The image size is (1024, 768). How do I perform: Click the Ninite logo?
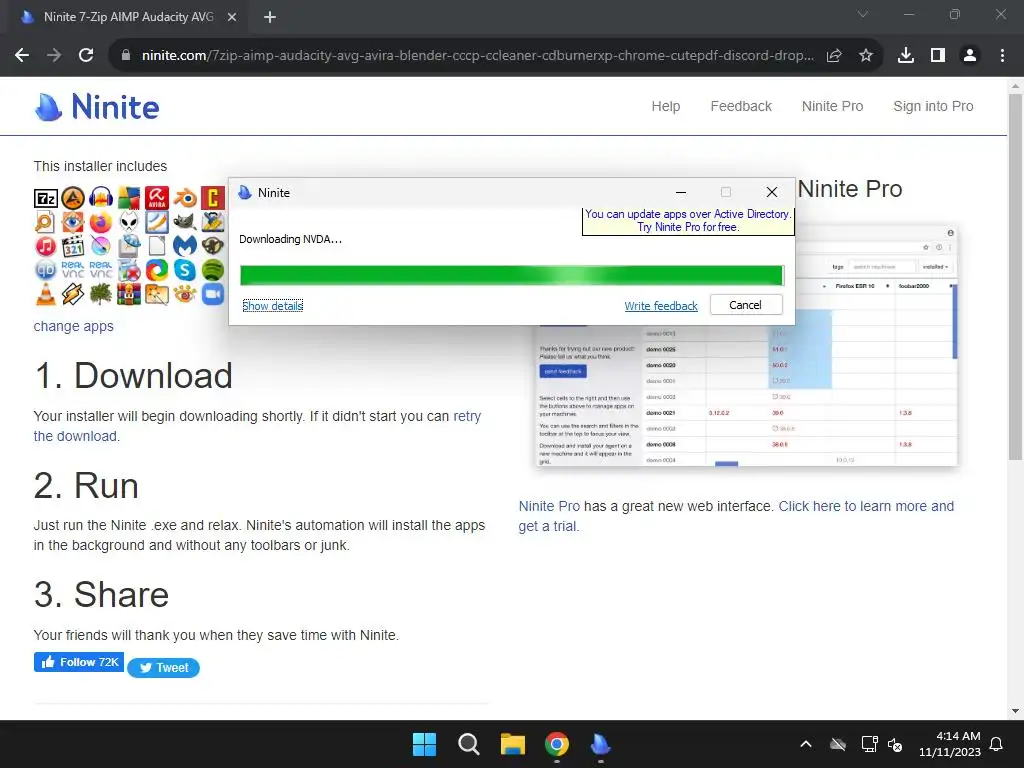point(97,106)
